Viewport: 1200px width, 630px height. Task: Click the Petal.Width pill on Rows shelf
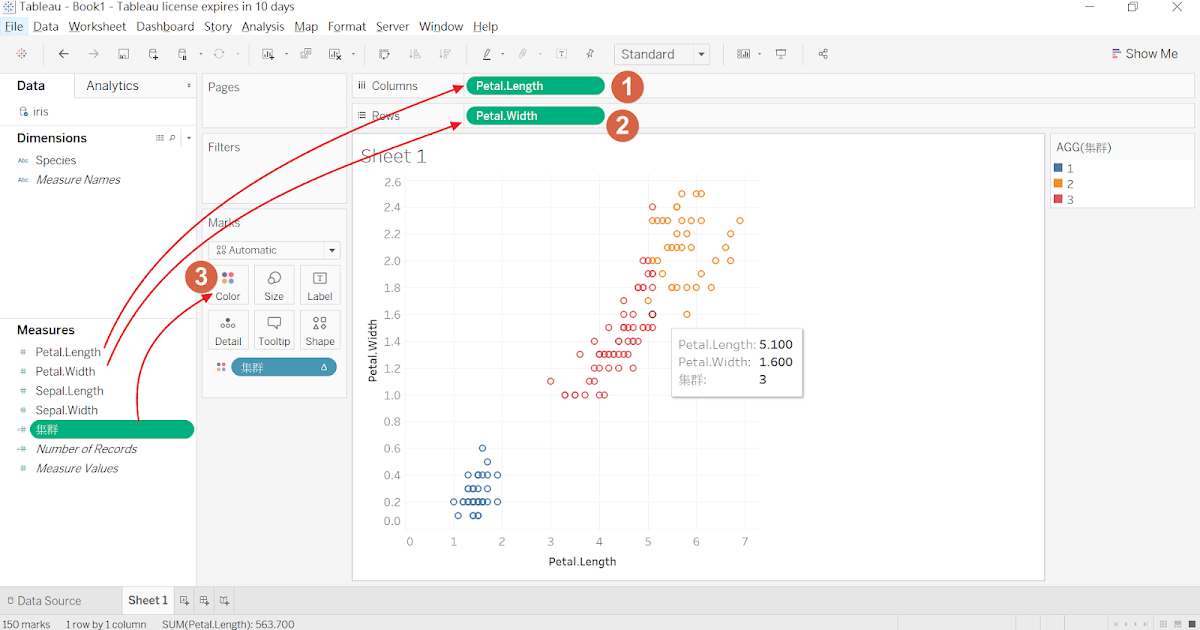(535, 115)
